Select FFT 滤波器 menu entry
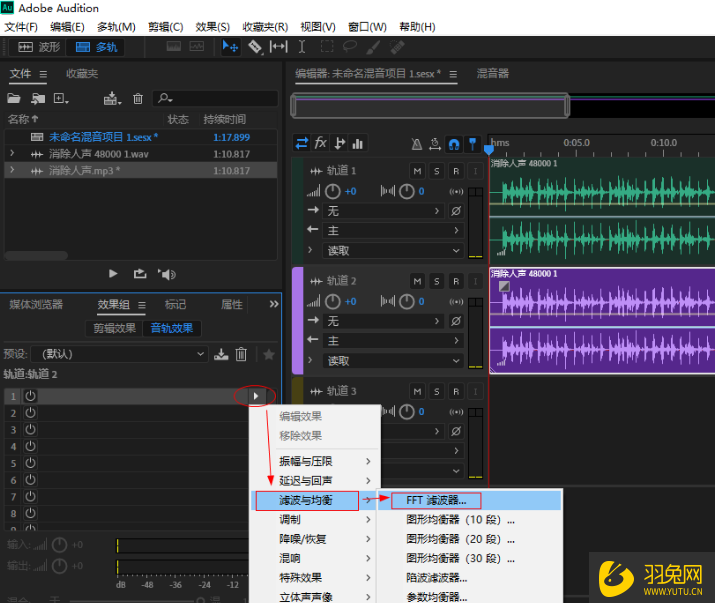This screenshot has width=715, height=603. point(470,500)
